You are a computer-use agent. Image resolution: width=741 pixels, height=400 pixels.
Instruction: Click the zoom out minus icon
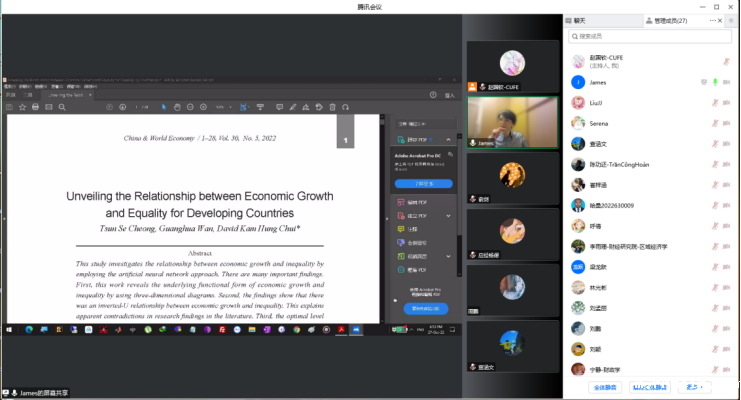(192, 107)
